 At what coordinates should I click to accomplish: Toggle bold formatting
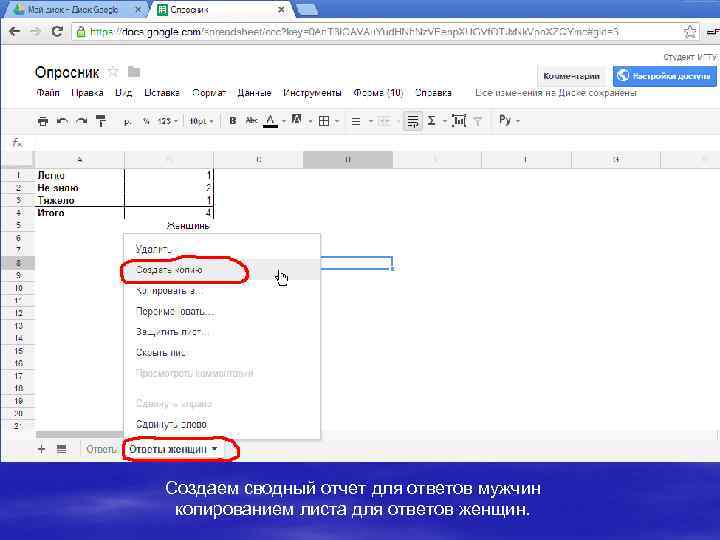(x=233, y=121)
